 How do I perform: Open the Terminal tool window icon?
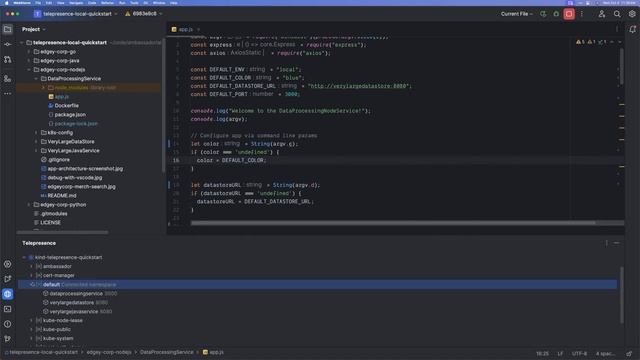click(x=7, y=309)
